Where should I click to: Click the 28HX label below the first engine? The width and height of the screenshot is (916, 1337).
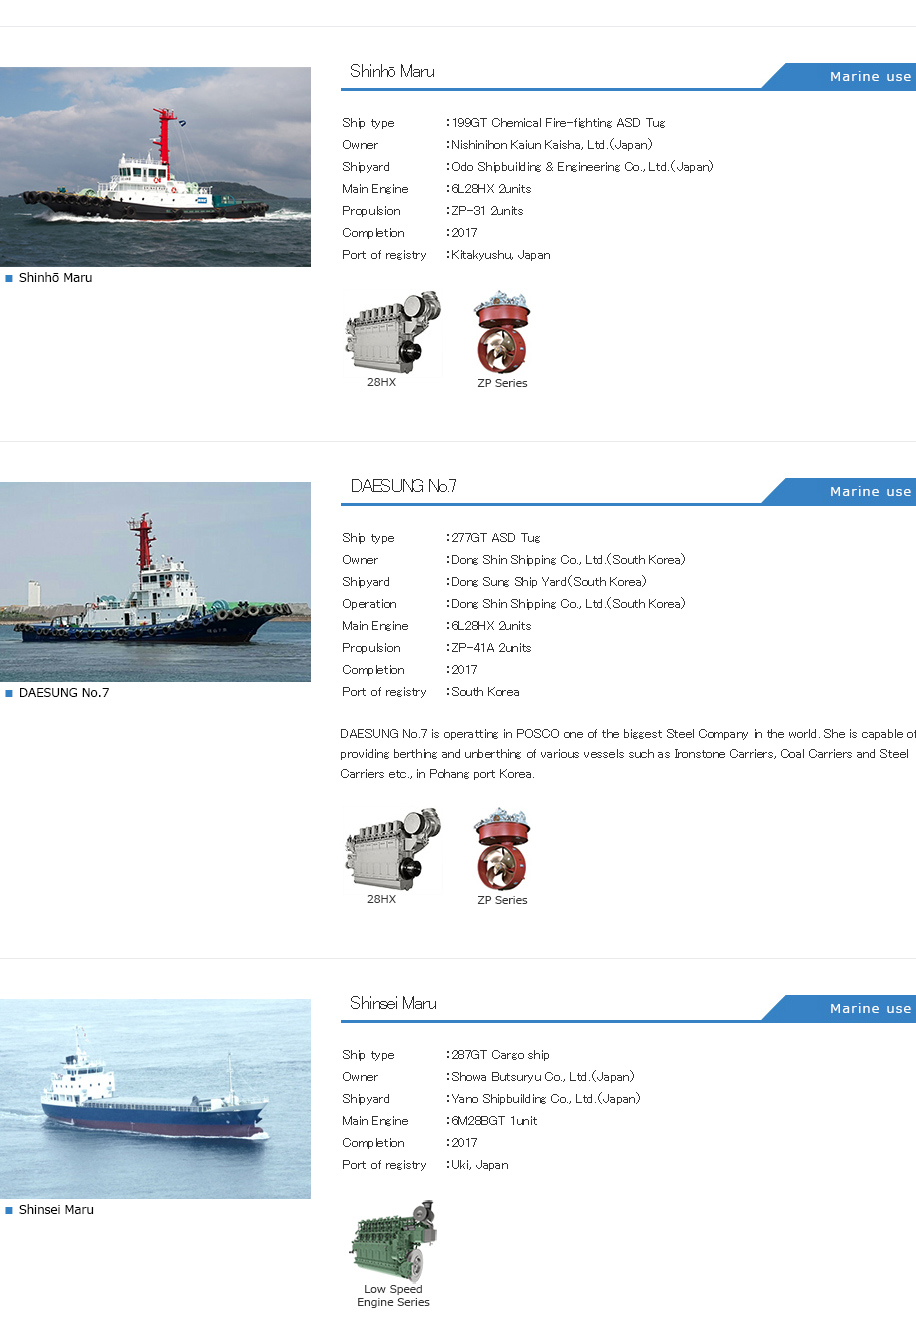point(381,382)
